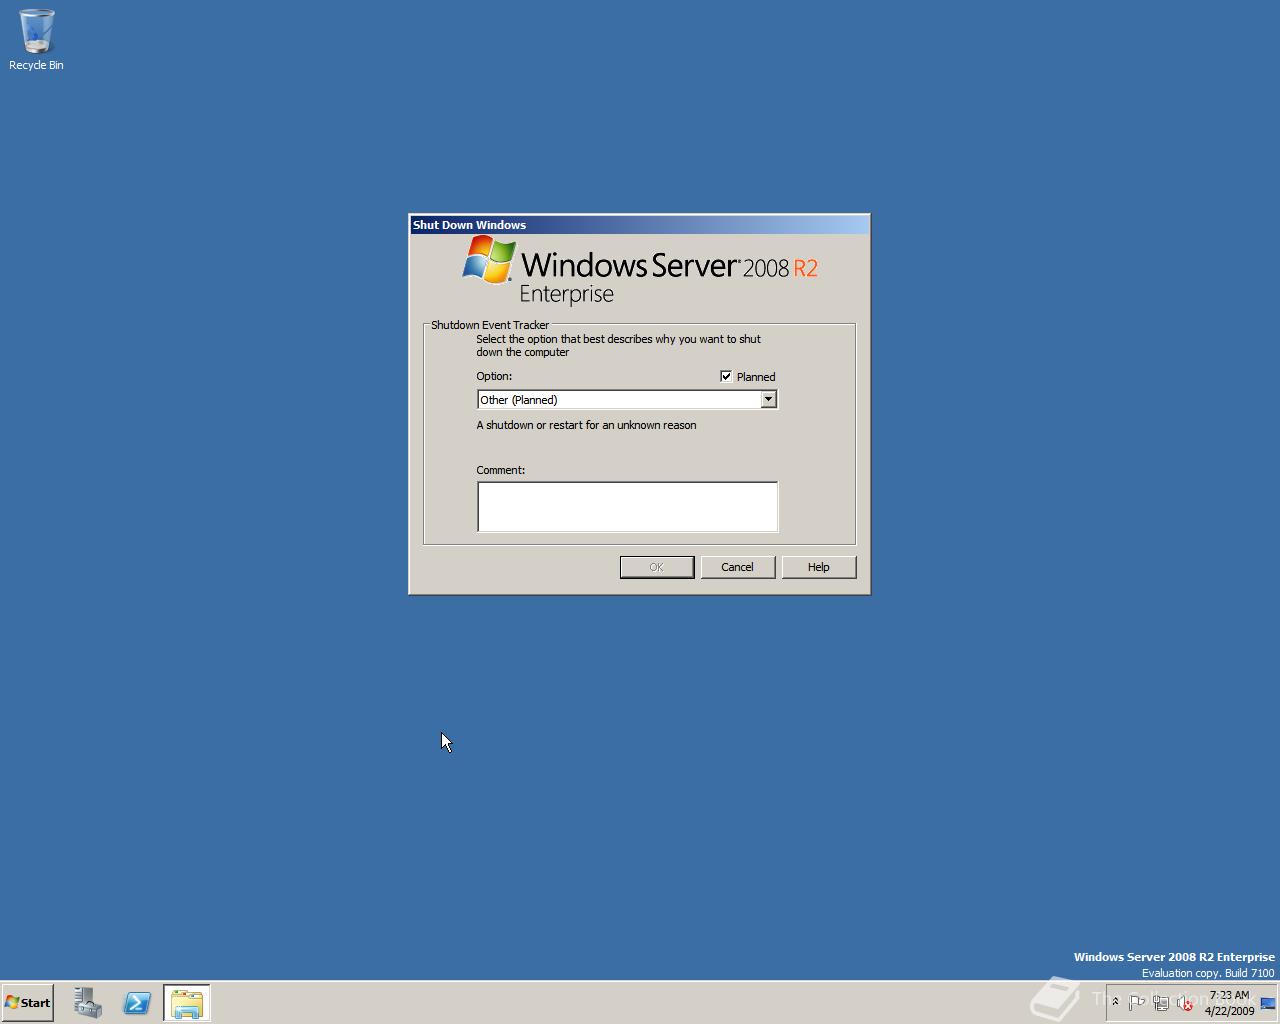Screen dimensions: 1280x1024
Task: Click the OK button in the shutdown dialog
Action: click(656, 567)
